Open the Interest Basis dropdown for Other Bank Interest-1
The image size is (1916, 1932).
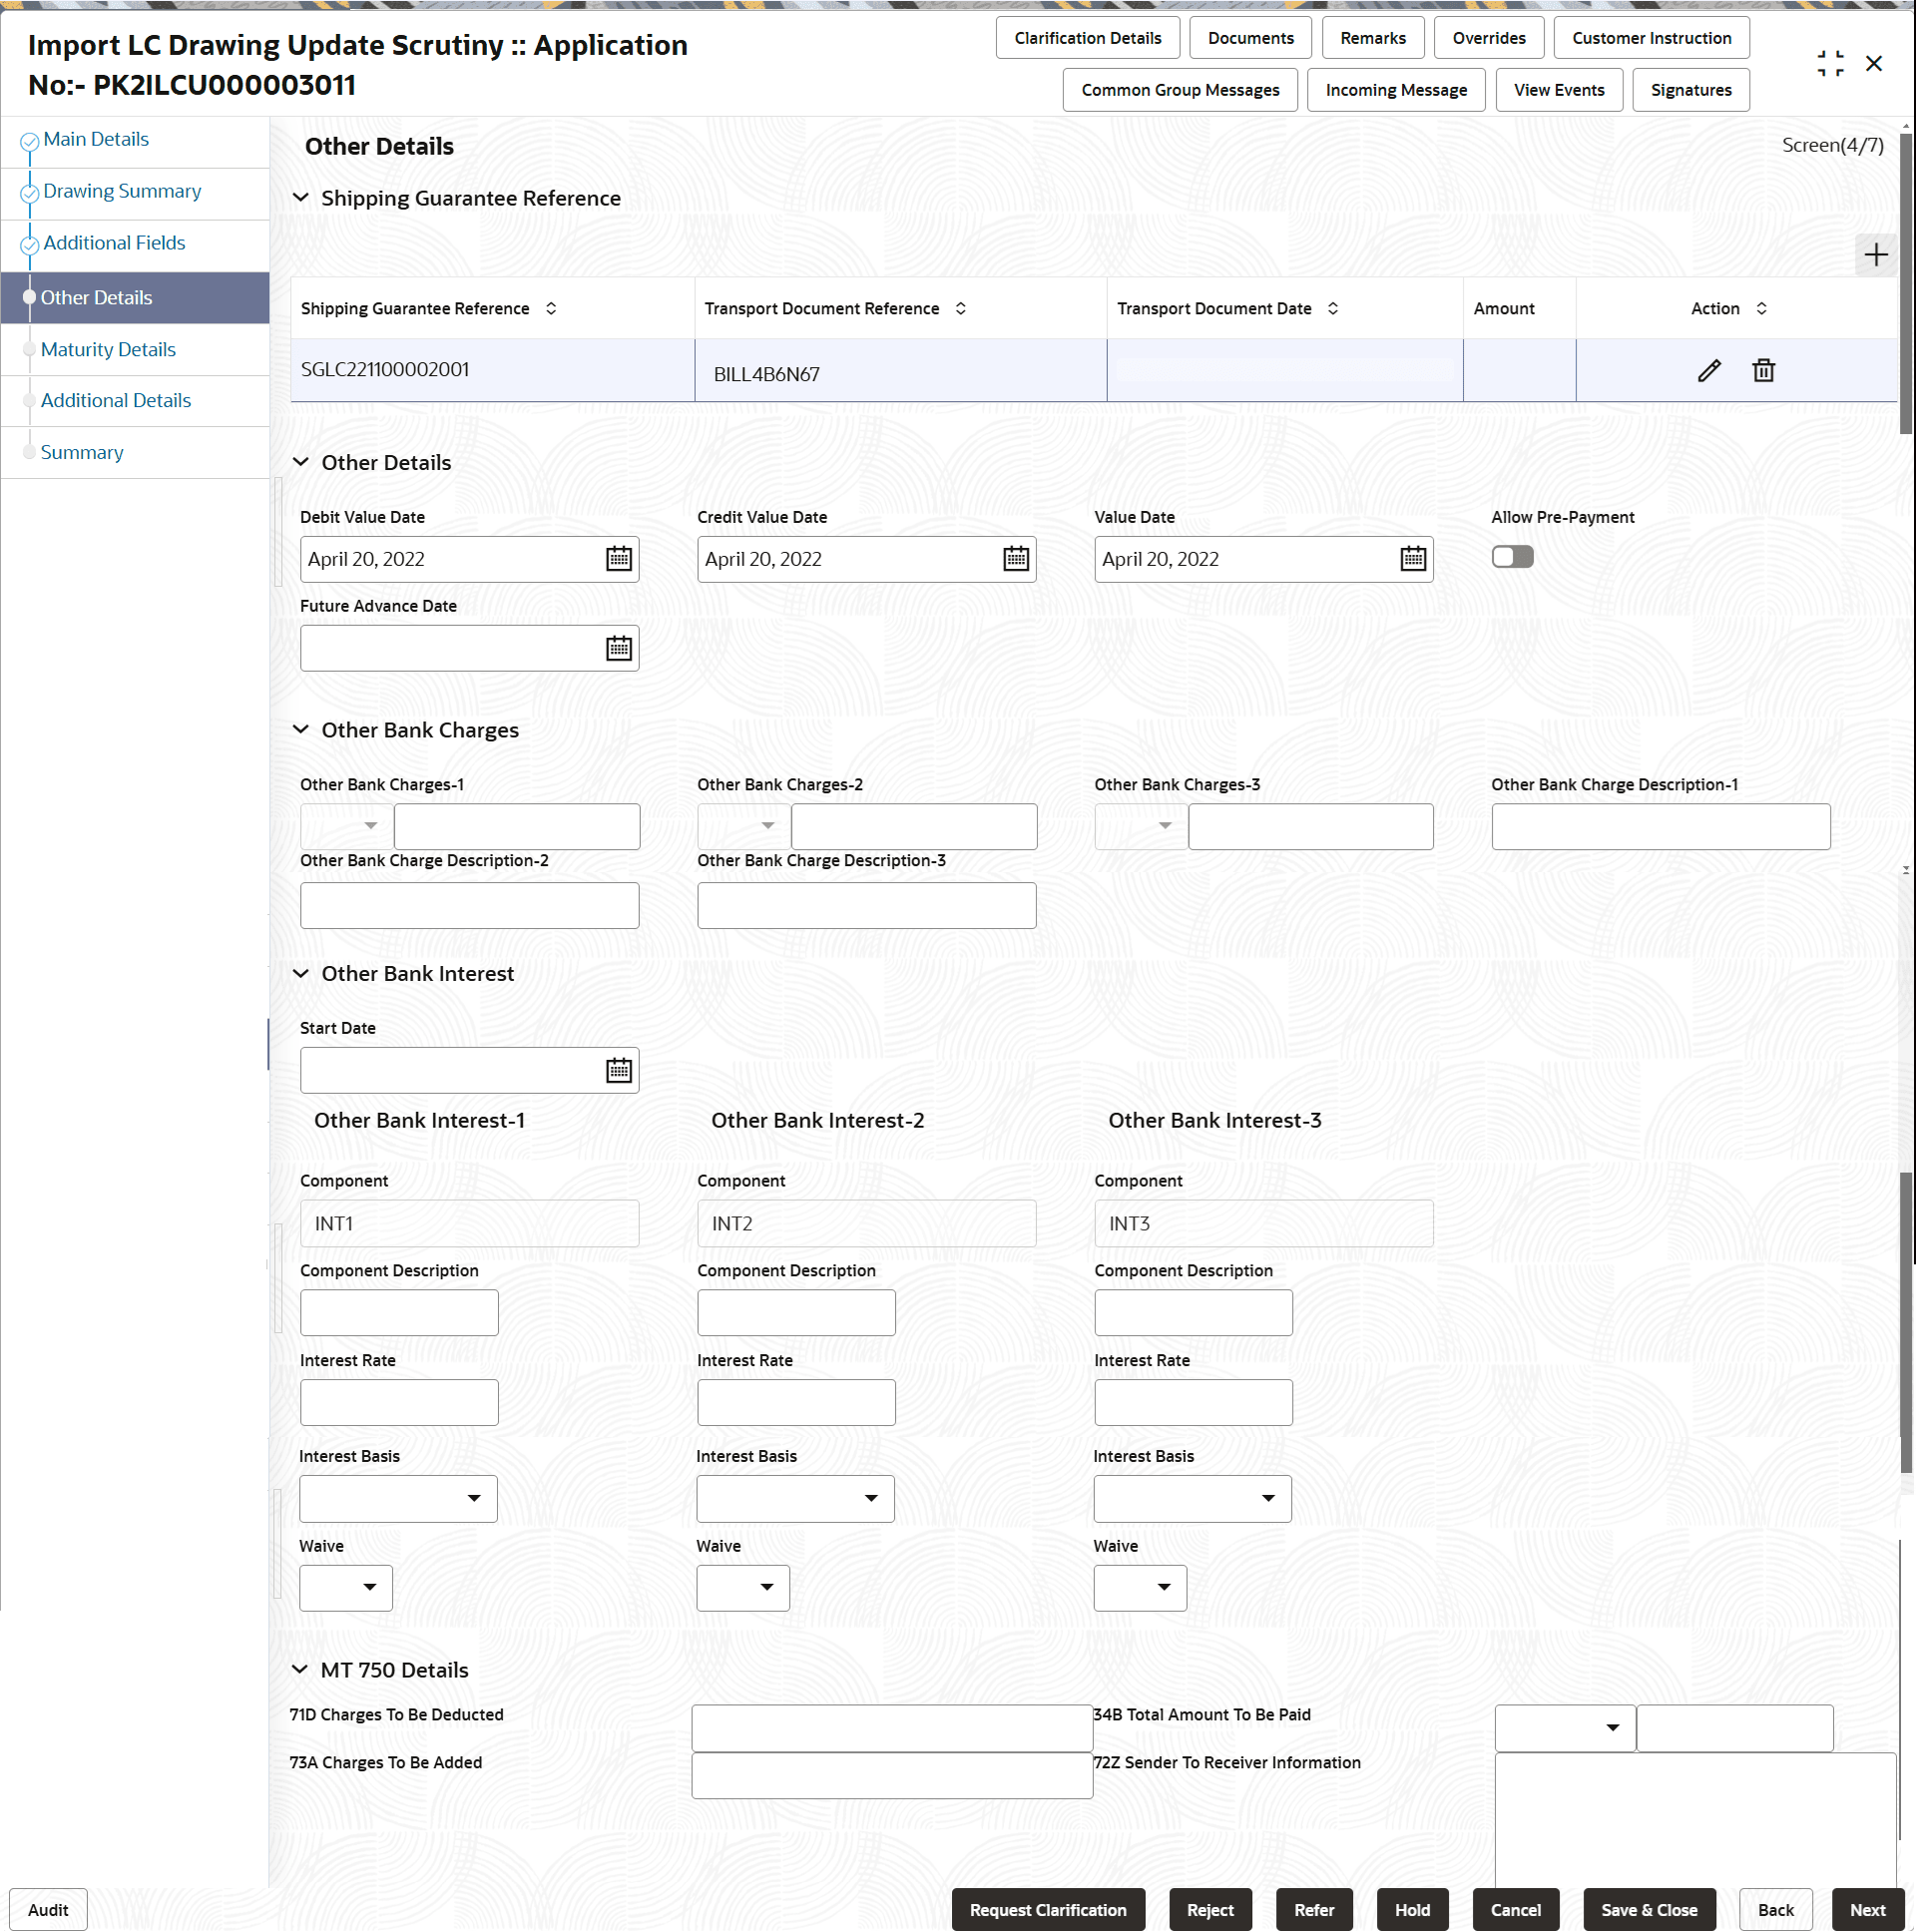tap(475, 1498)
